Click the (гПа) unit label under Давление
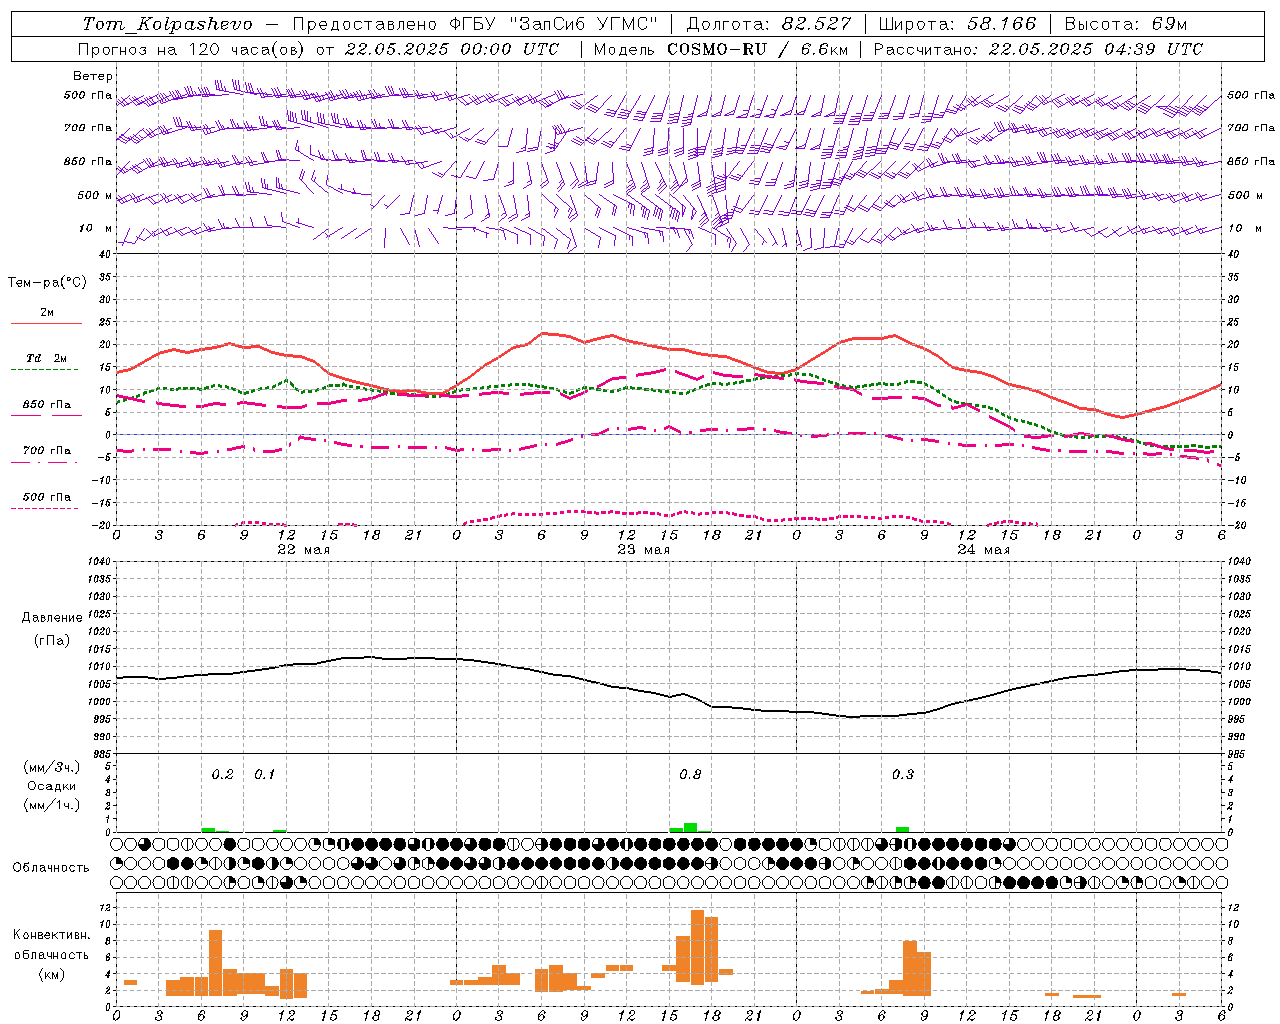The height and width of the screenshot is (1024, 1280). (51, 640)
